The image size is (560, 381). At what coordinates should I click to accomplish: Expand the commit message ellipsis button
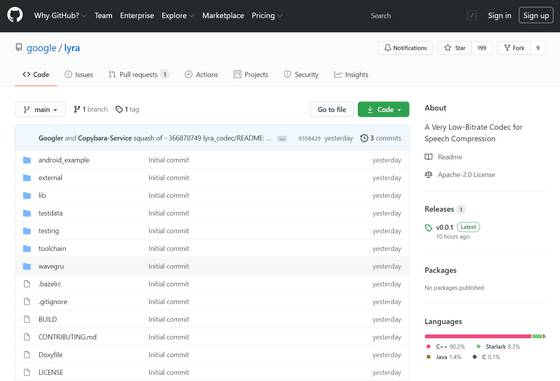point(282,139)
